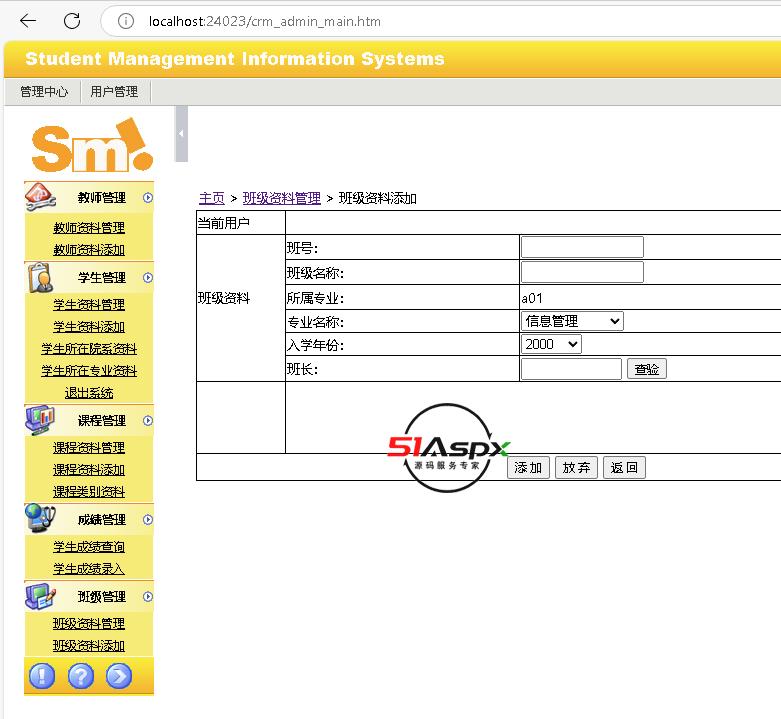Open help via the question mark icon
This screenshot has width=781, height=719.
pyautogui.click(x=80, y=676)
